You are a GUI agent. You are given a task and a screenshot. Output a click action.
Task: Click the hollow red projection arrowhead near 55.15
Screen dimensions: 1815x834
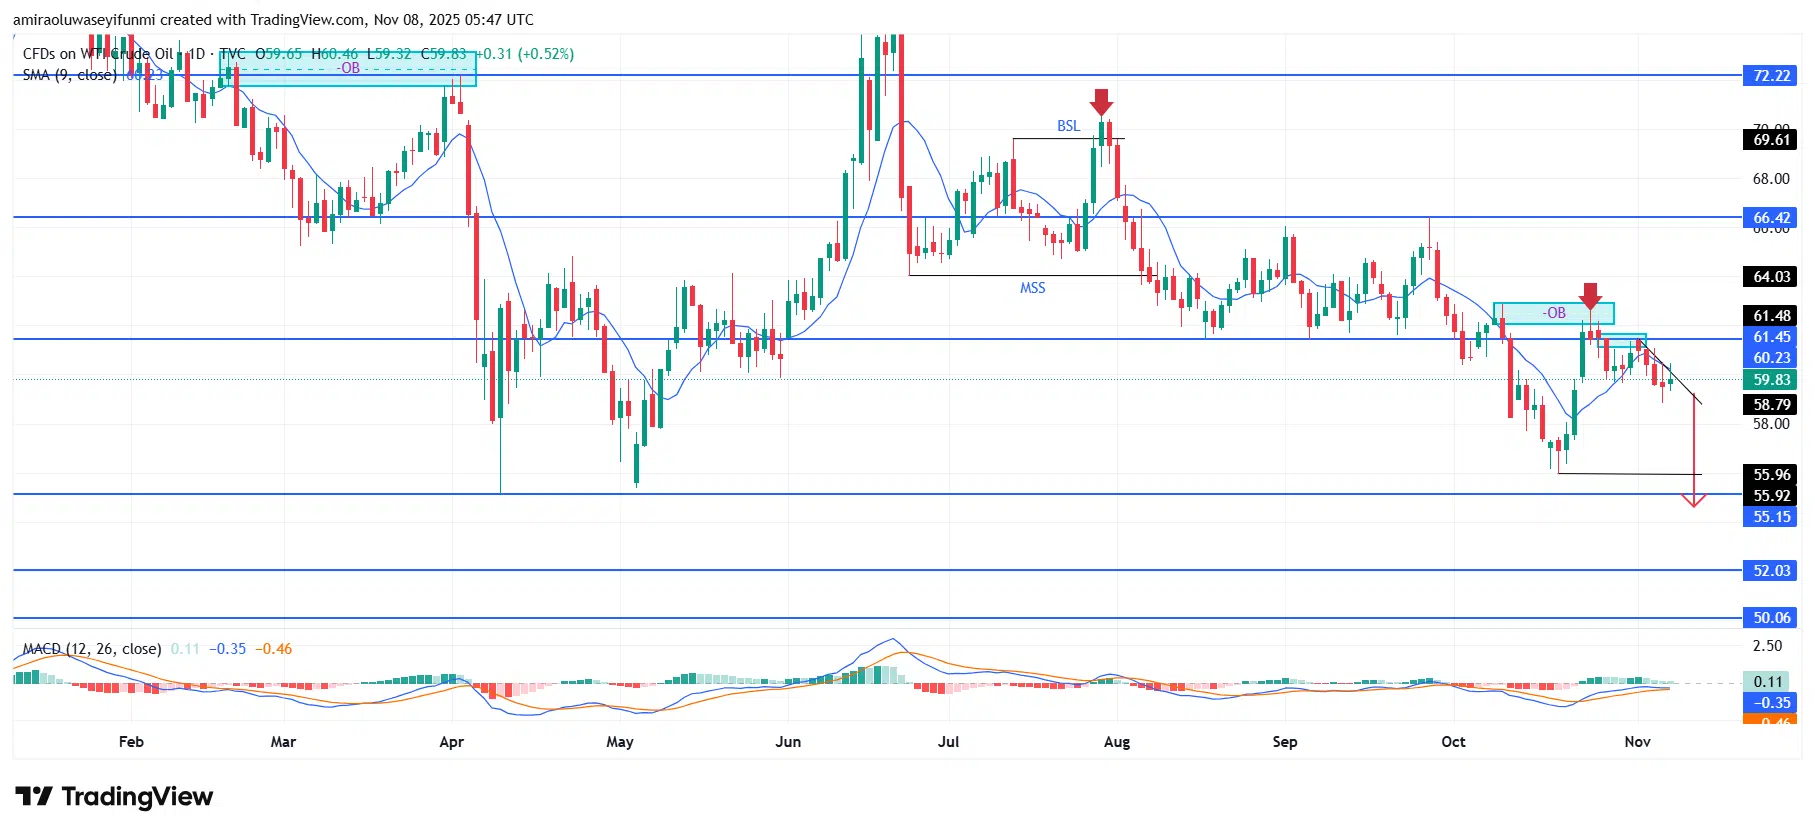click(1693, 500)
